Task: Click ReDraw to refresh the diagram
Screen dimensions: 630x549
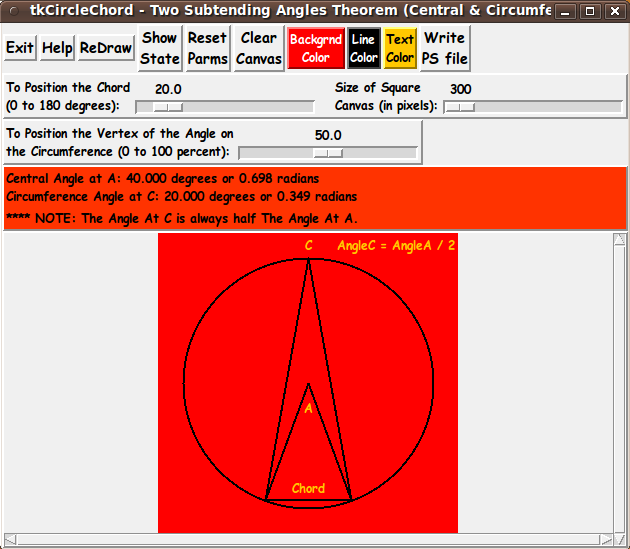Action: pyautogui.click(x=106, y=48)
